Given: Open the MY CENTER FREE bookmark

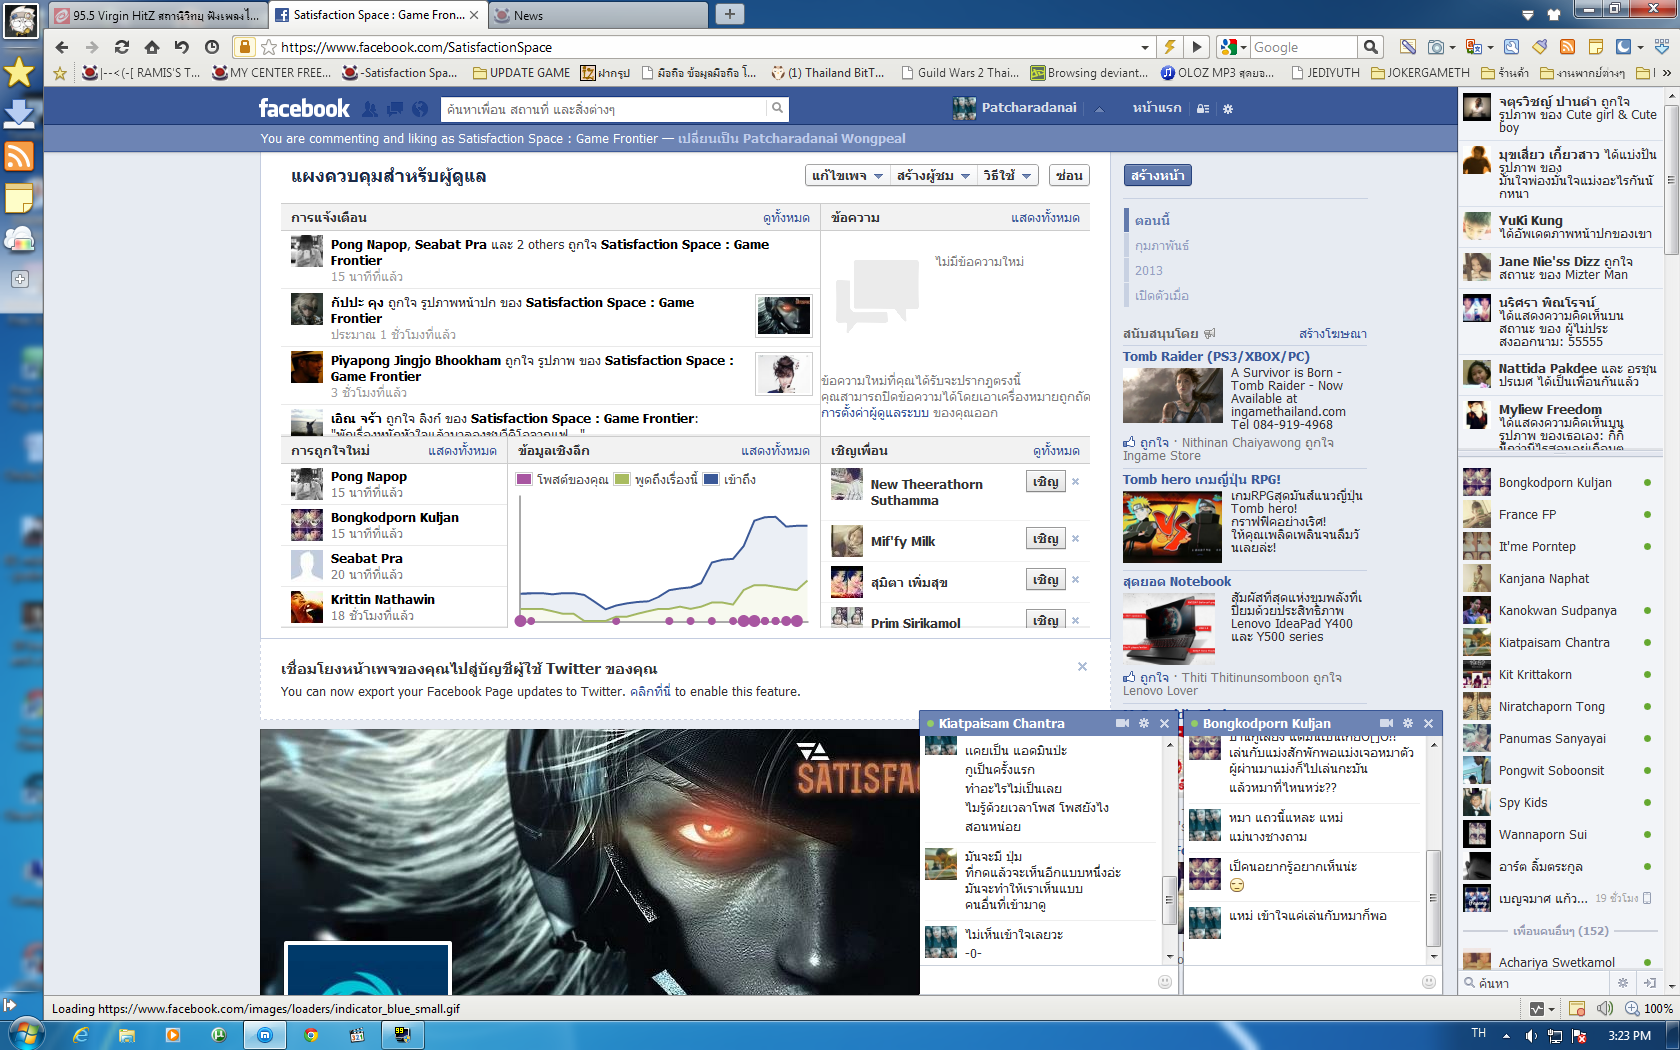Looking at the screenshot, I should coord(271,72).
